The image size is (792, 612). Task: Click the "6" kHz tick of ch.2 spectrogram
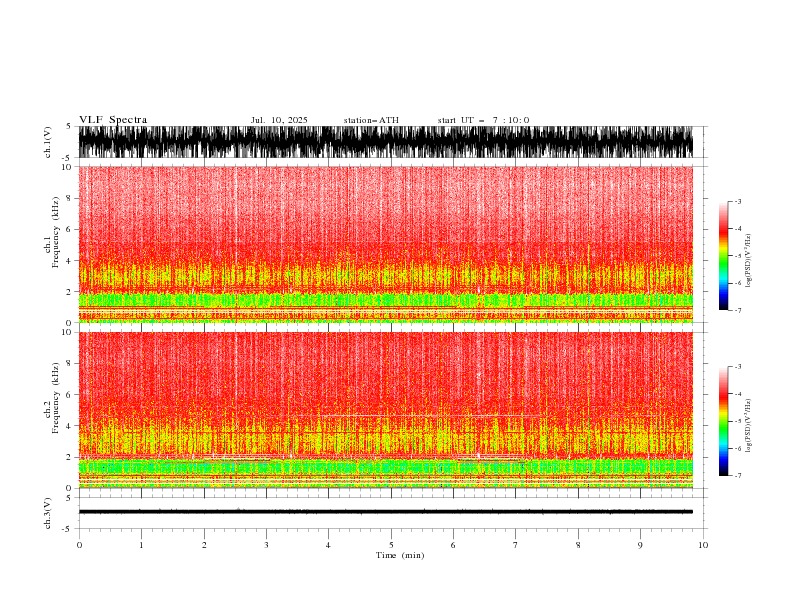pos(69,395)
